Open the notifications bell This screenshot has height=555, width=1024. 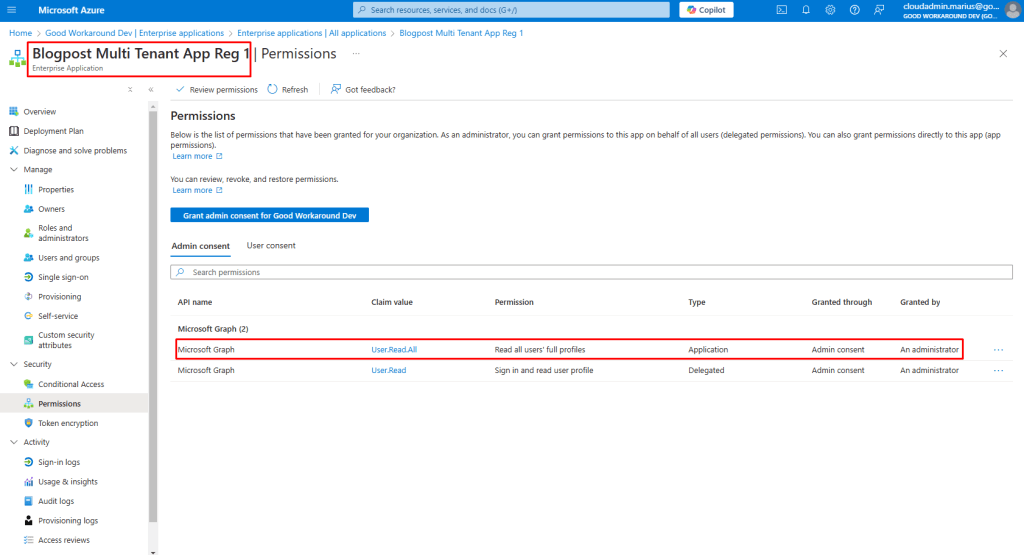[x=806, y=10]
